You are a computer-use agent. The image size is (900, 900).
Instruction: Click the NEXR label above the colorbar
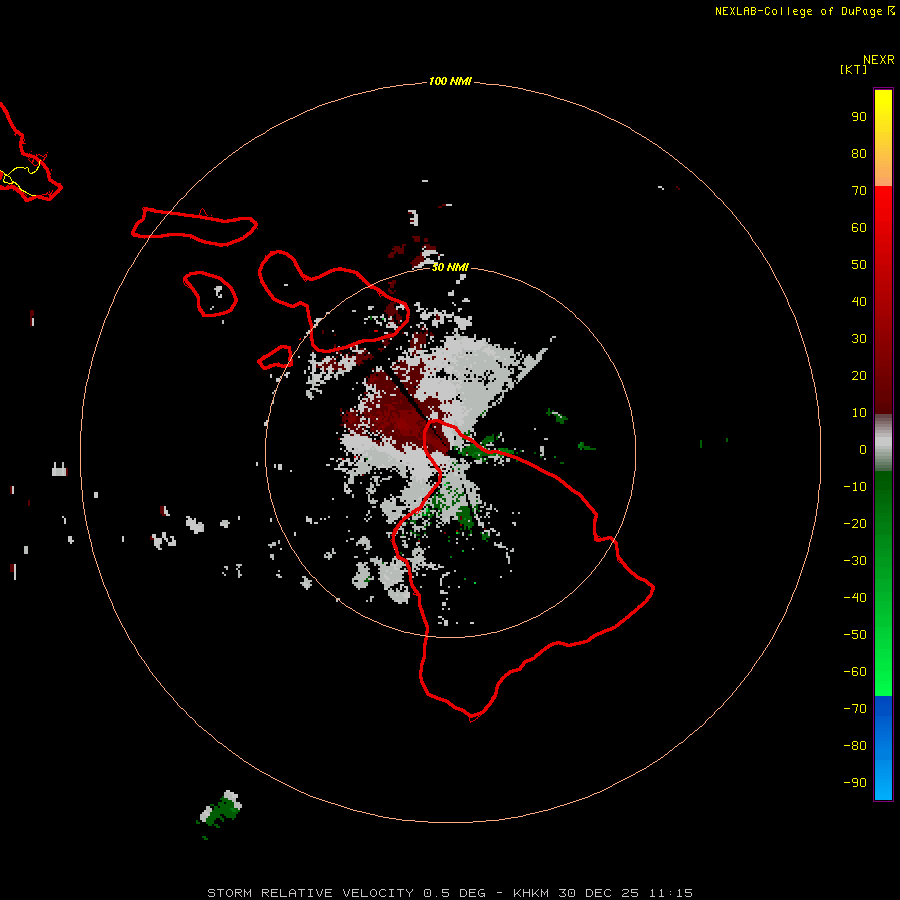879,60
